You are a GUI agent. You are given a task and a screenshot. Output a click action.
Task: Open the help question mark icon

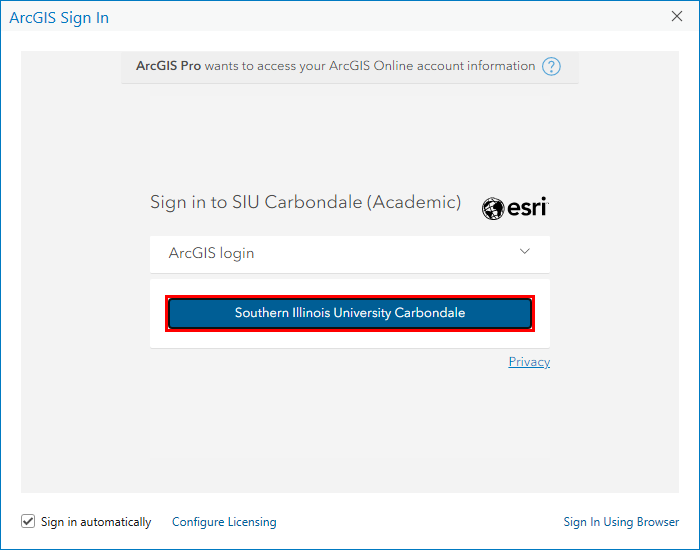(551, 67)
